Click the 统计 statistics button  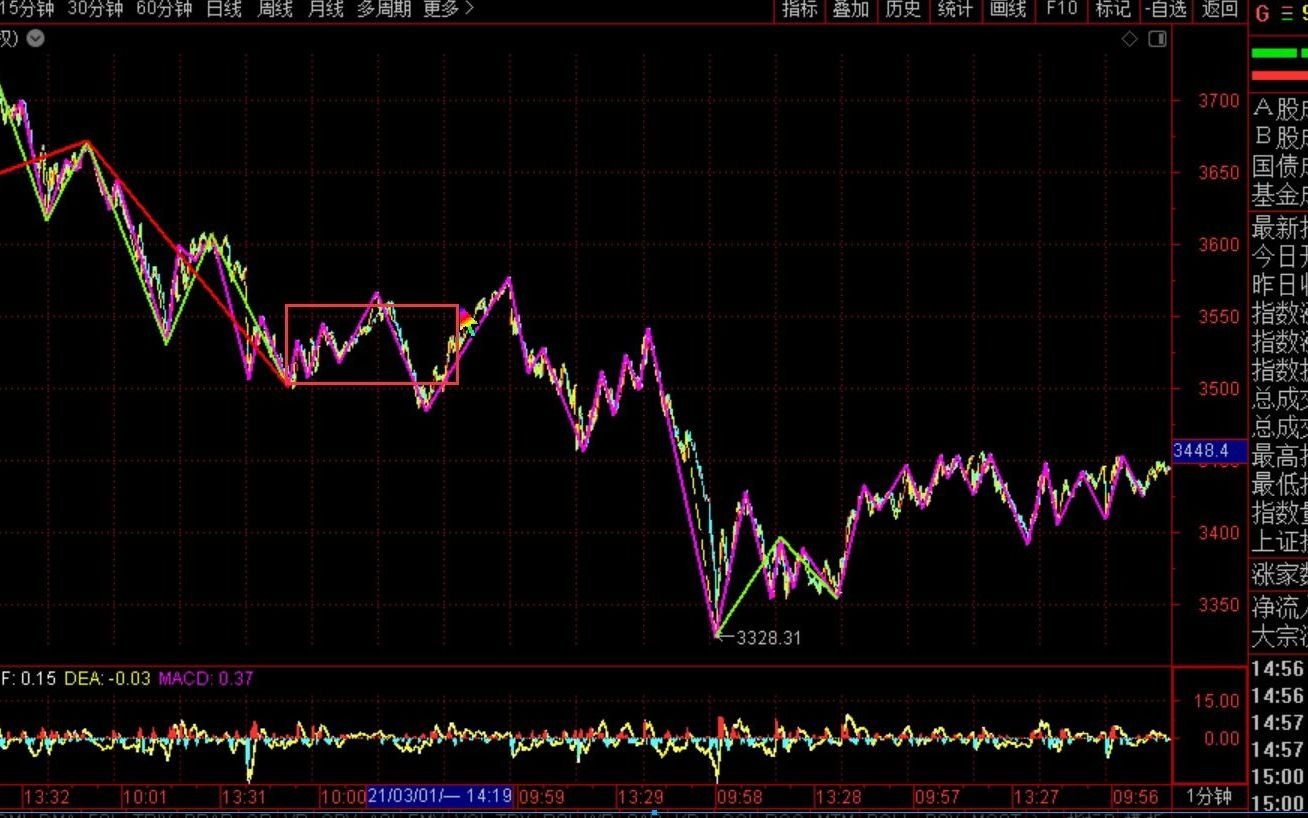955,9
